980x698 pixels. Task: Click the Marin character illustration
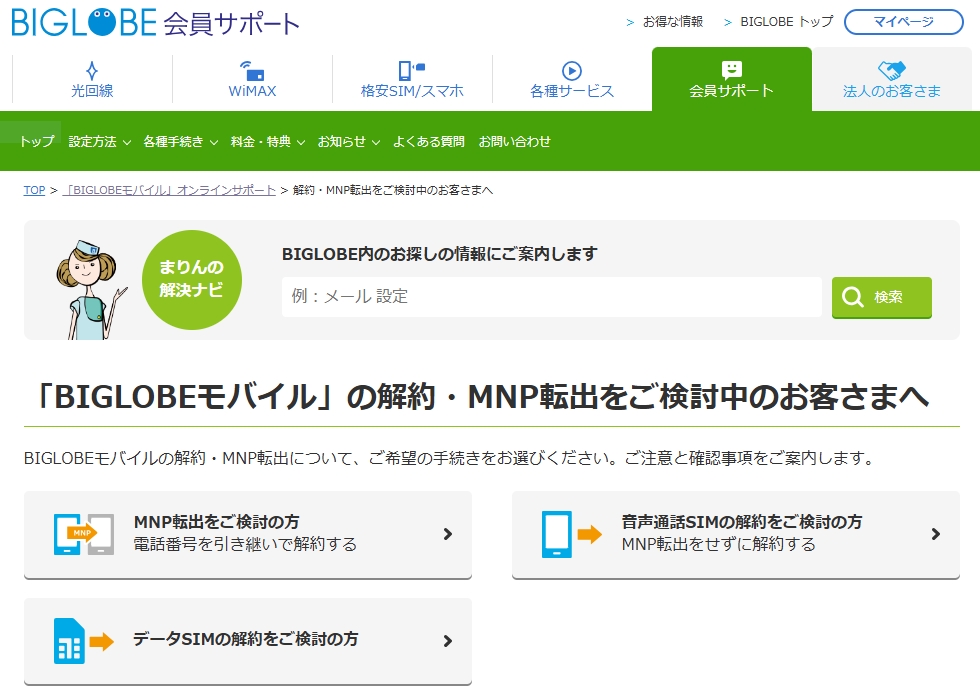click(91, 290)
